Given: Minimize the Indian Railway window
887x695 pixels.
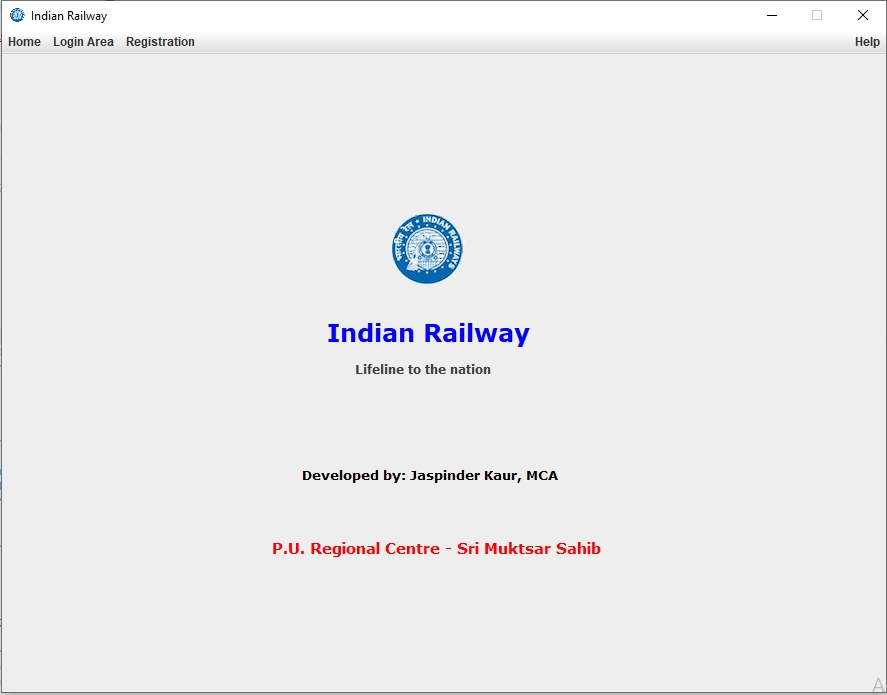Looking at the screenshot, I should click(772, 15).
